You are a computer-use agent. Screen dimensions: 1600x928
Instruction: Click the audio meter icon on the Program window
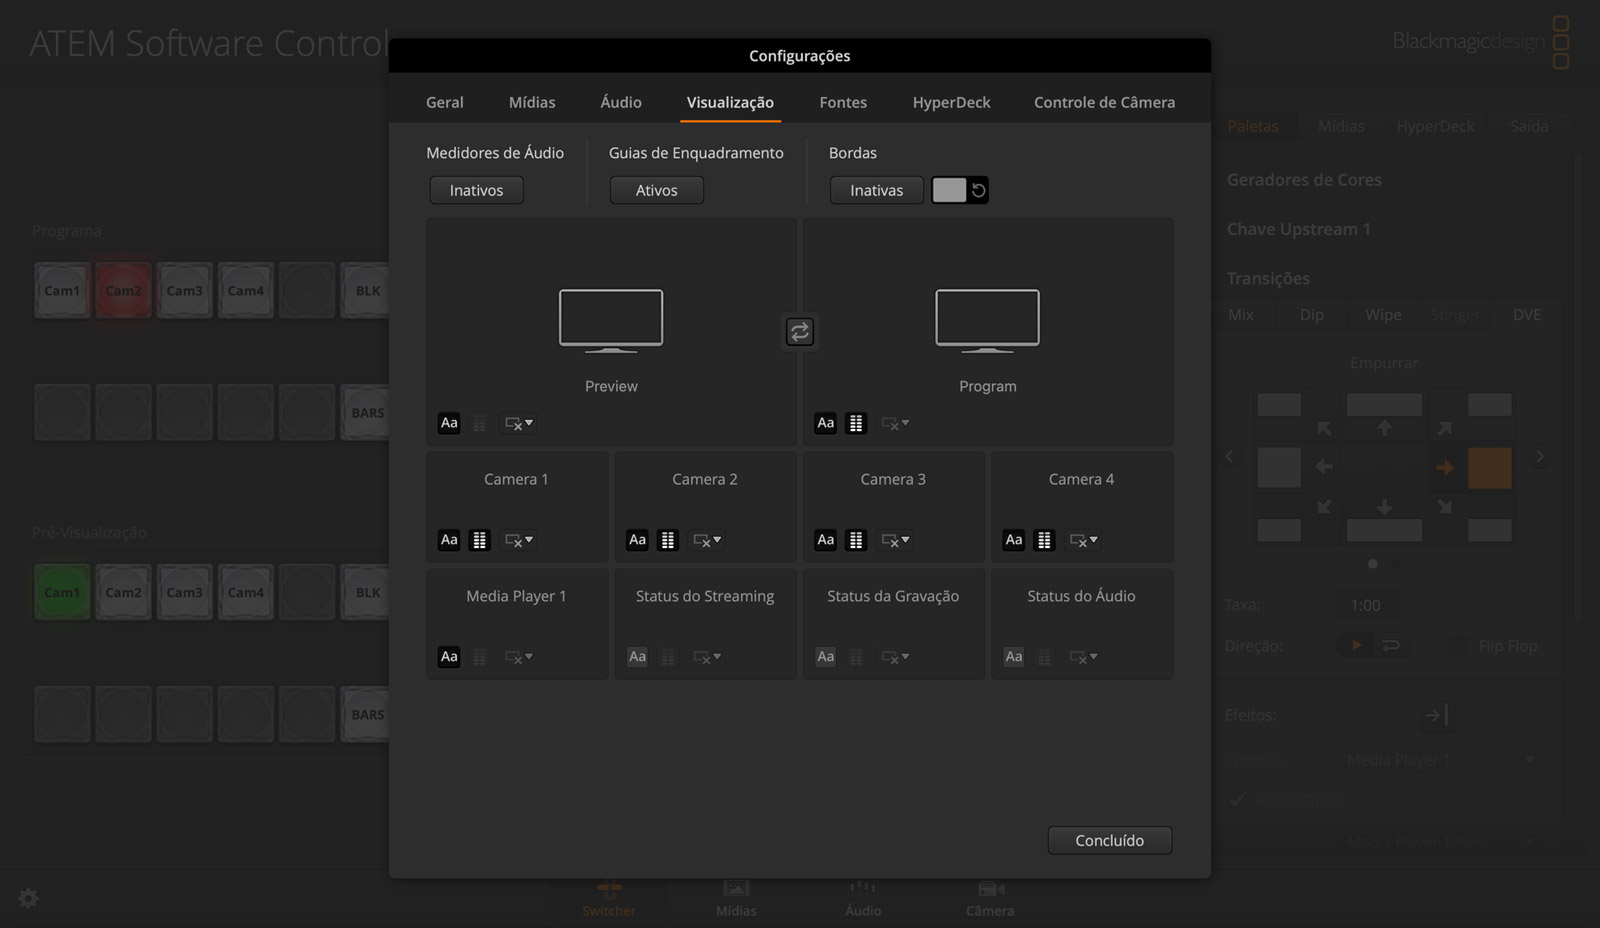(856, 422)
